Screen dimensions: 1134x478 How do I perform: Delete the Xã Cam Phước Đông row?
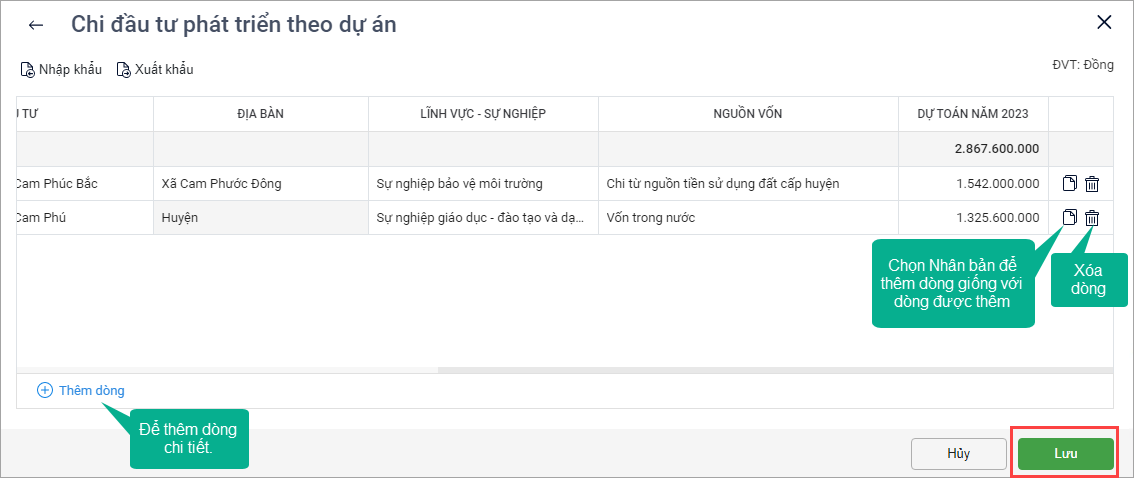pyautogui.click(x=1092, y=184)
